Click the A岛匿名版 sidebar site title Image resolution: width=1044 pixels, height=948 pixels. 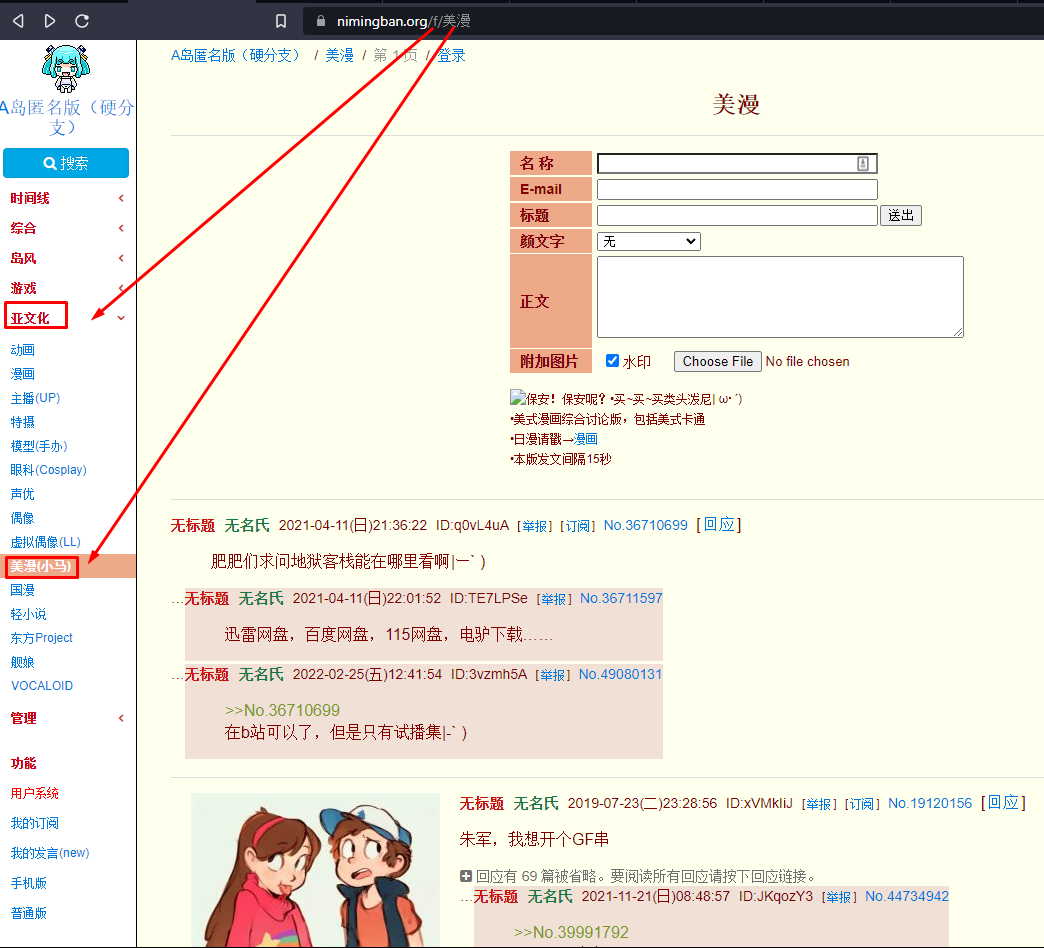point(67,117)
